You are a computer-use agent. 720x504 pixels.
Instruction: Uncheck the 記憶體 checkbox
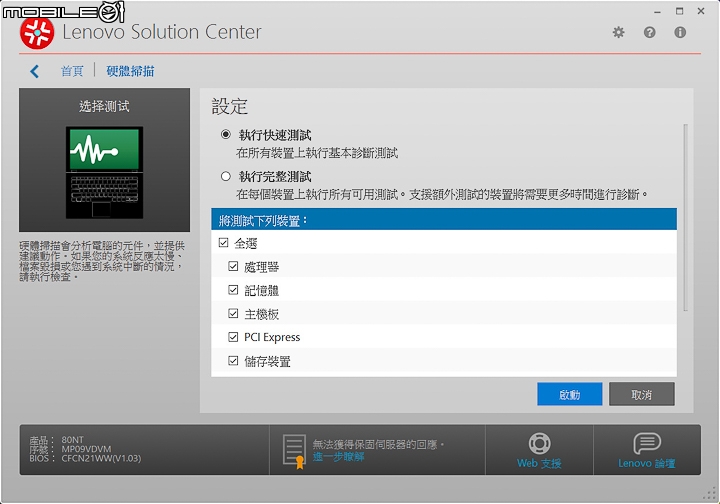click(233, 290)
